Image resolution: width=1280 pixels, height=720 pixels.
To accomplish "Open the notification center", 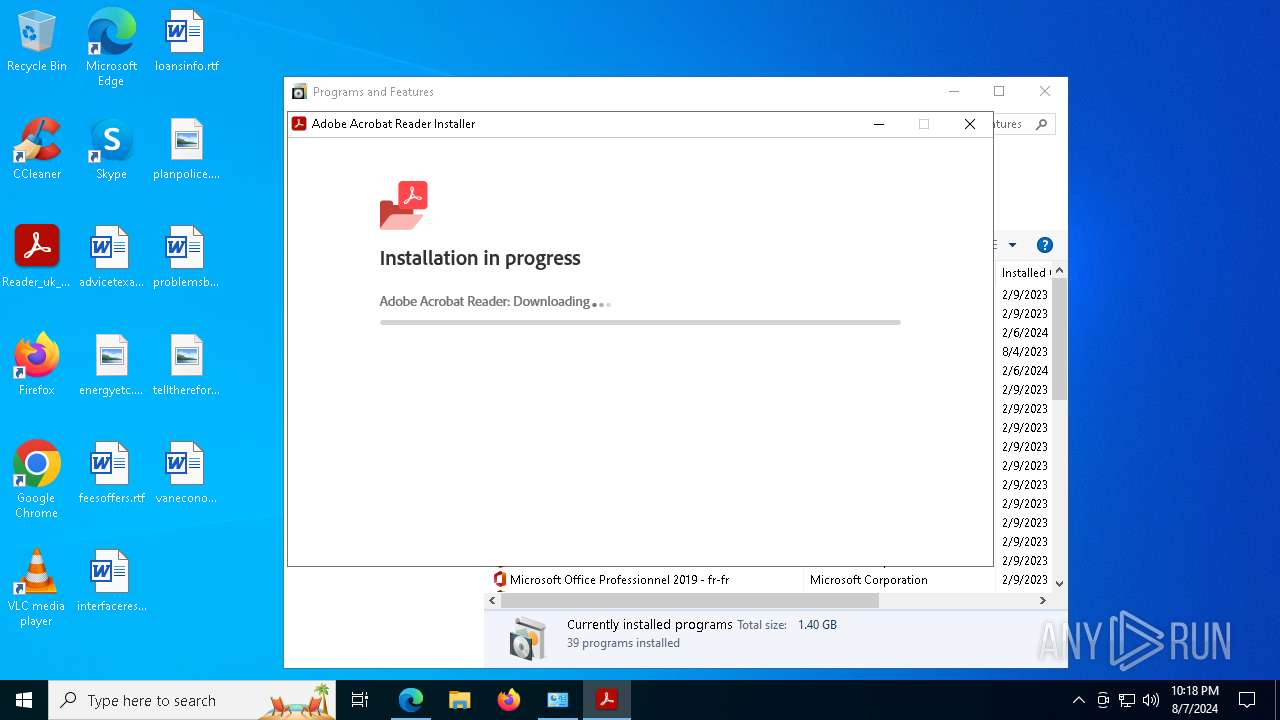I will [1247, 700].
